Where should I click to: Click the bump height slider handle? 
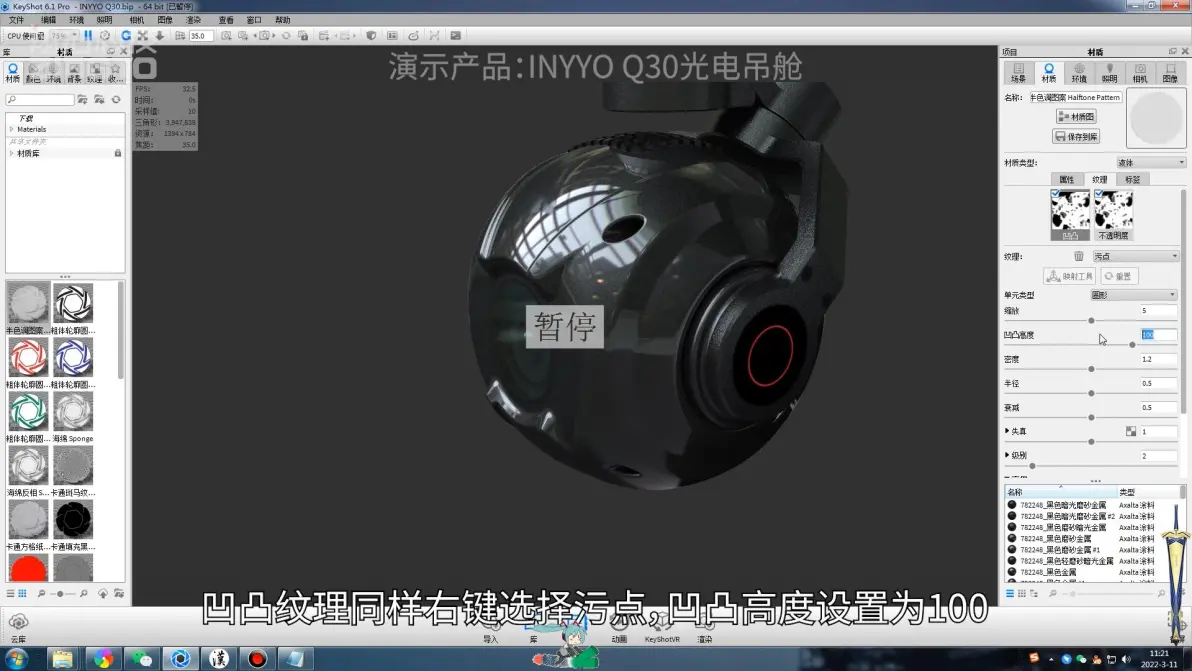pyautogui.click(x=1132, y=345)
